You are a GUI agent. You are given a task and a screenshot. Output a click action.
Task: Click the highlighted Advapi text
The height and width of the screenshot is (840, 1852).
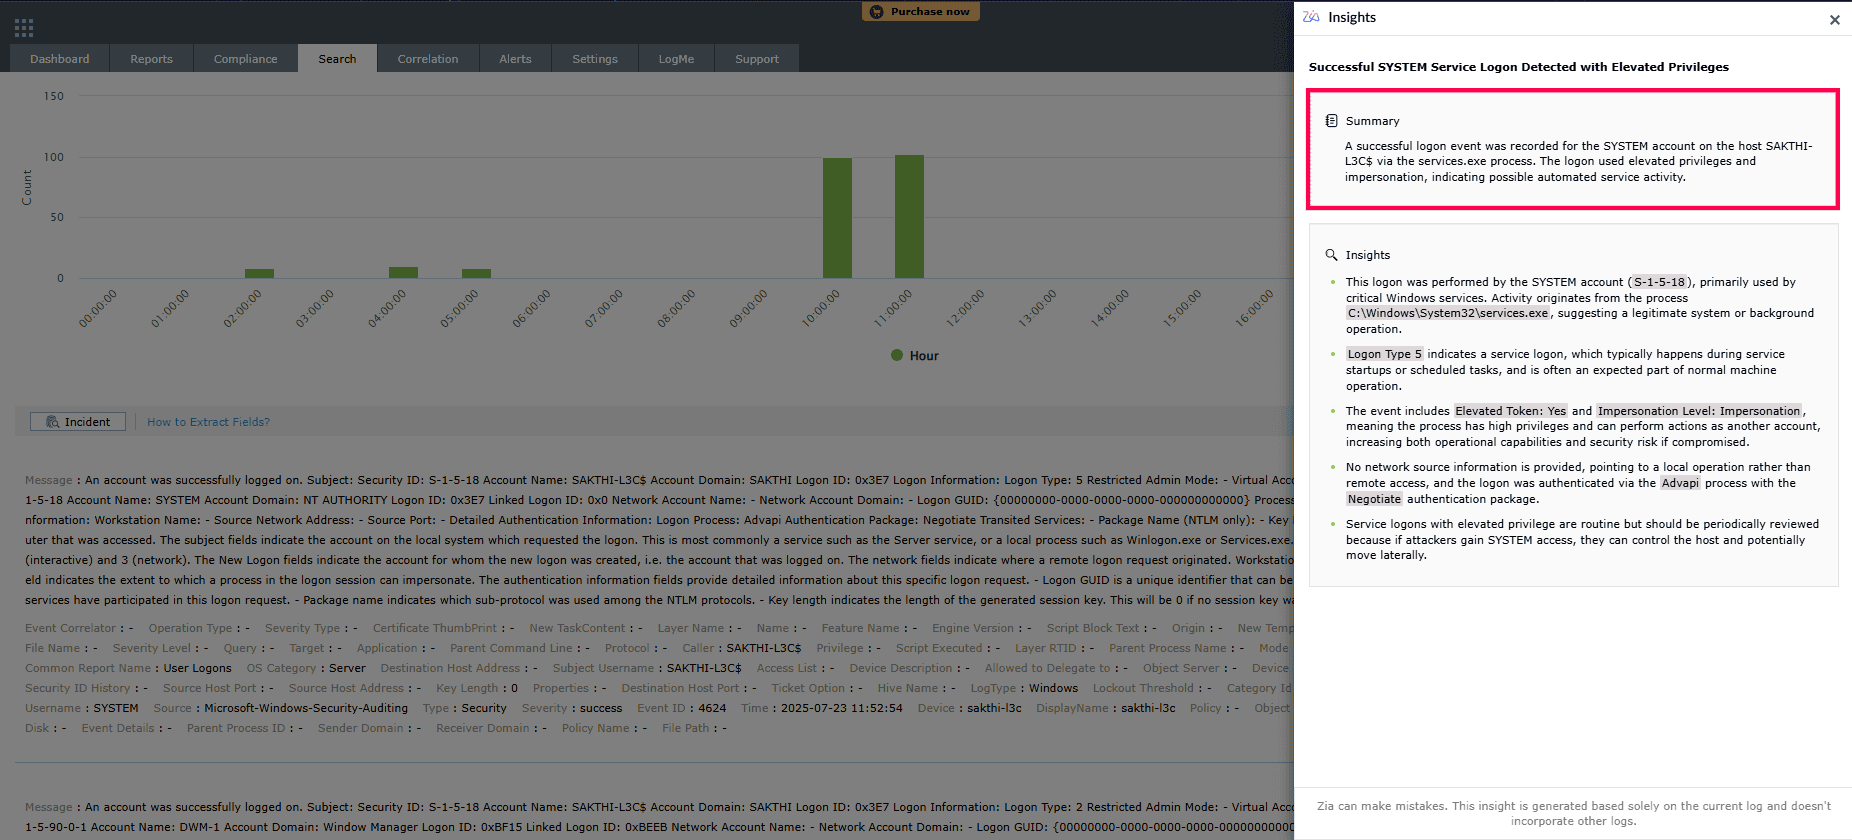click(x=1680, y=483)
